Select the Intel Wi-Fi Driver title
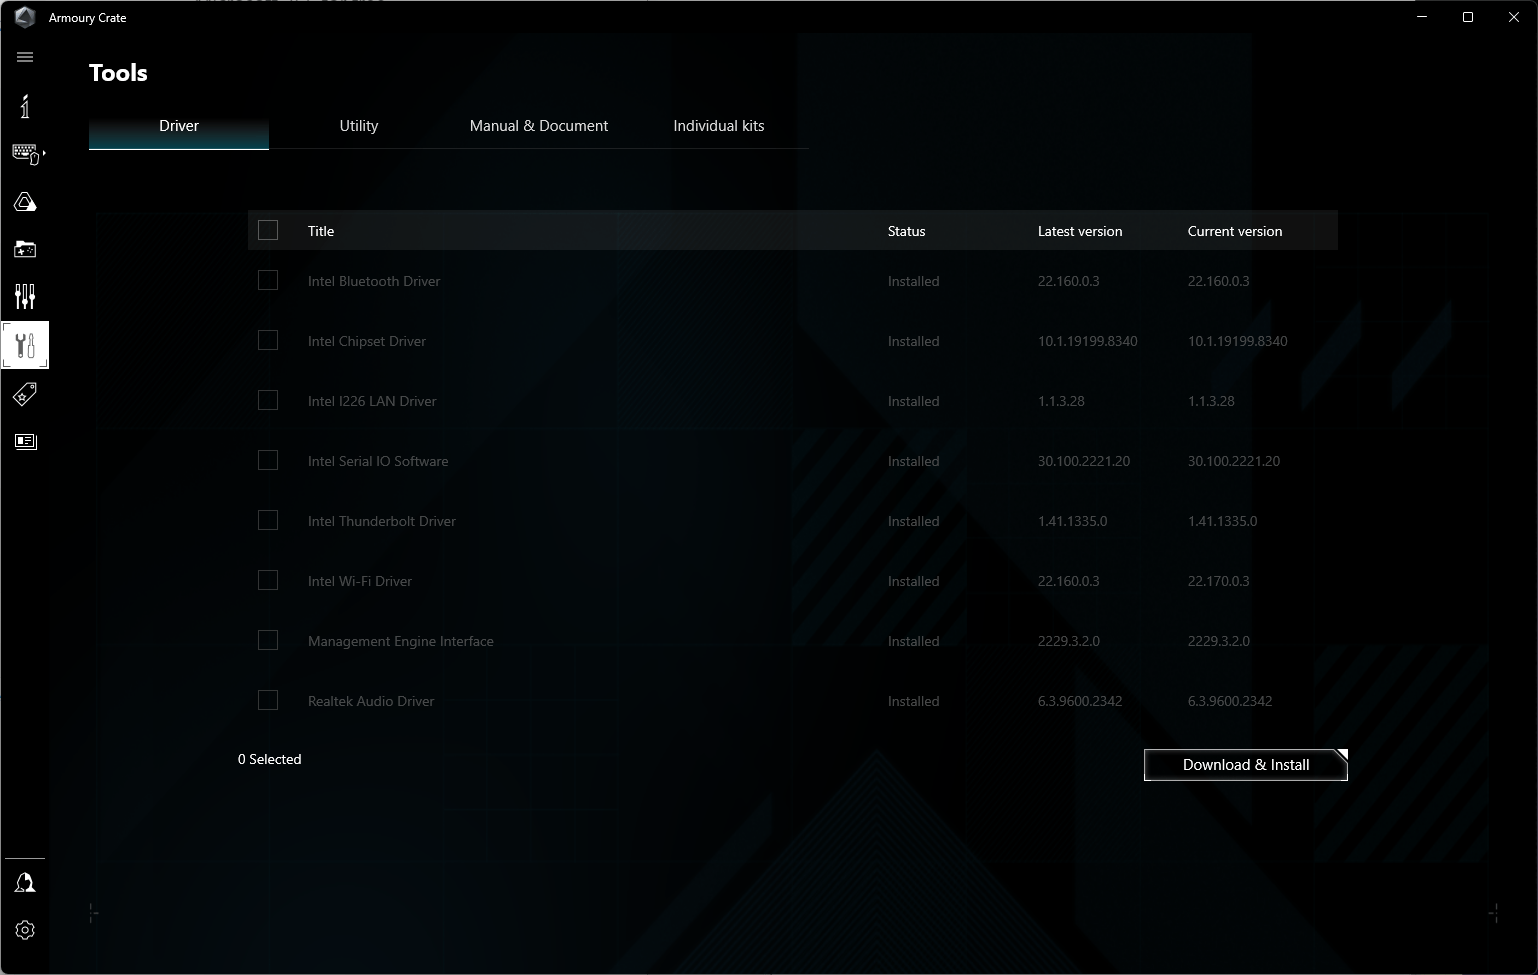 point(360,581)
